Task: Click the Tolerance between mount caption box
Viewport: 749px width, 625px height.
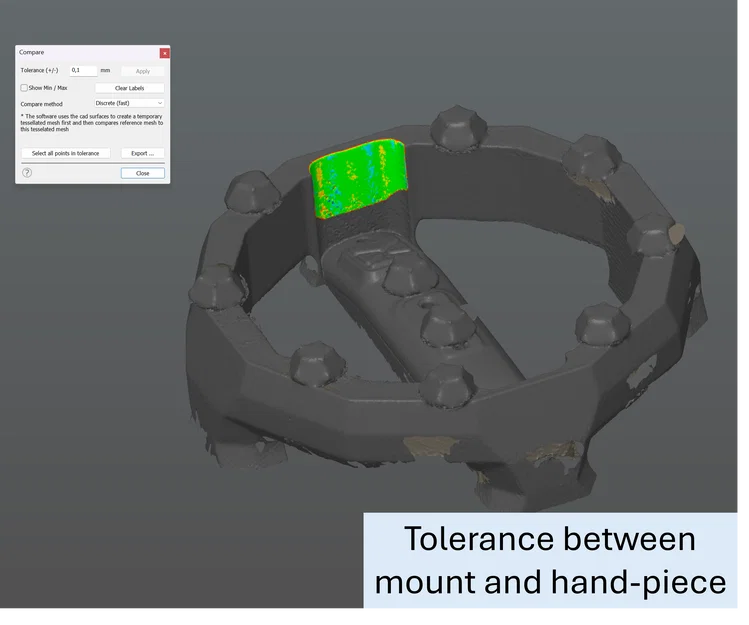Action: [x=550, y=560]
